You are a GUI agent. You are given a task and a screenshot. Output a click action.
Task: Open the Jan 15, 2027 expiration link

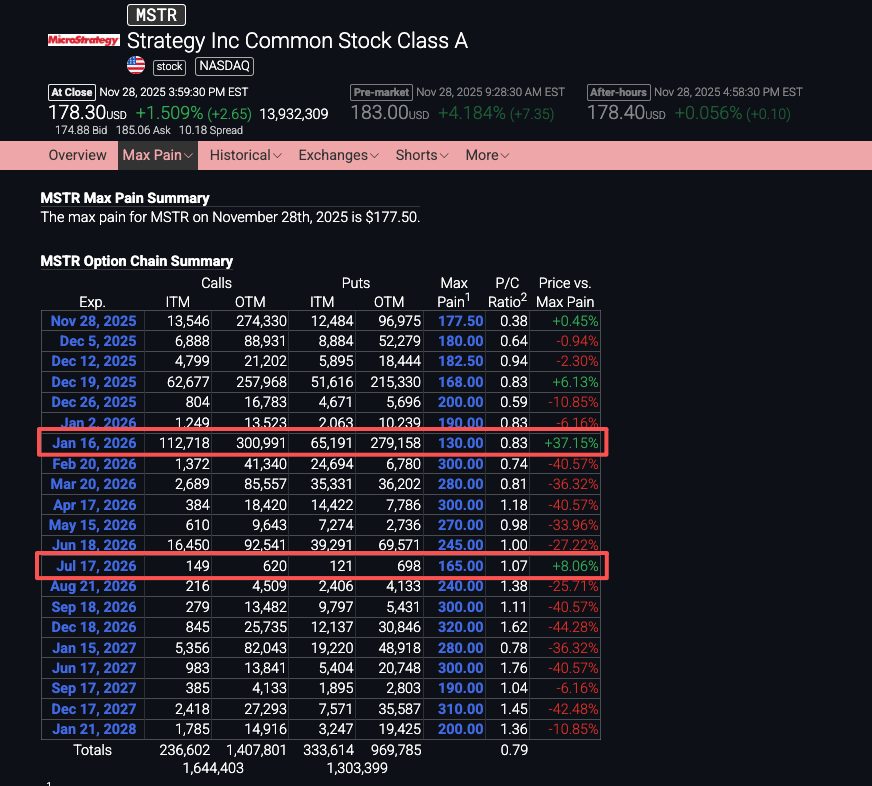pos(94,648)
